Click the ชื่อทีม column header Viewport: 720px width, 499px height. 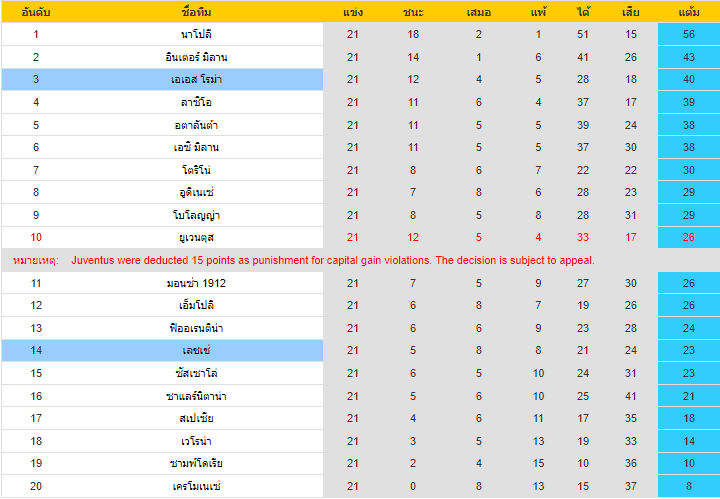point(196,12)
